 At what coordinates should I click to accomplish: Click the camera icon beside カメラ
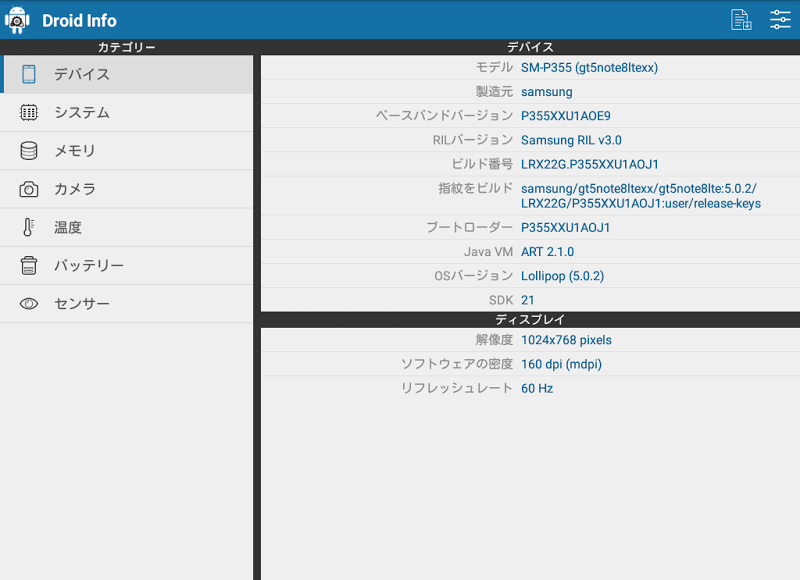(x=29, y=189)
